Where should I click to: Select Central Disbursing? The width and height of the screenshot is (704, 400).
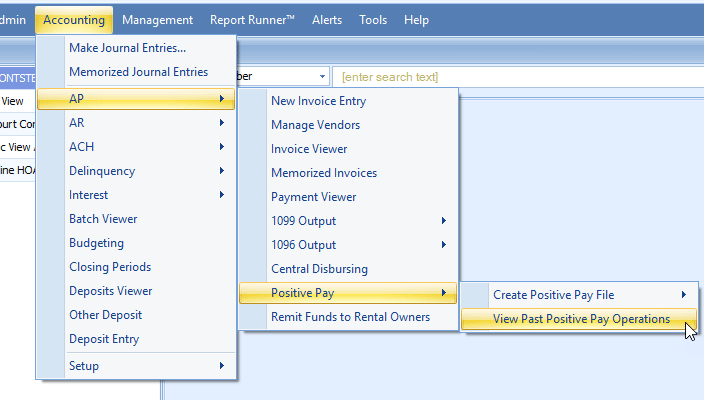point(348,269)
